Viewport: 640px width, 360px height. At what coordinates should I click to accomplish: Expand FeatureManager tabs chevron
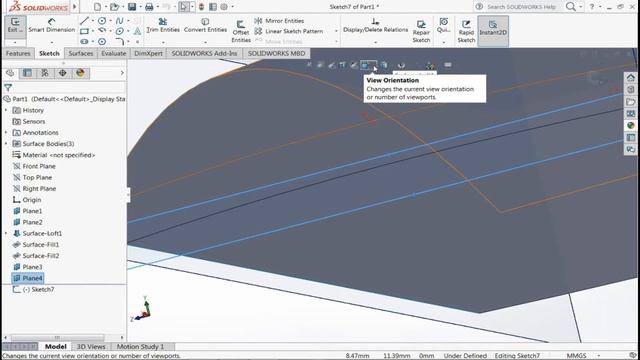coord(122,73)
